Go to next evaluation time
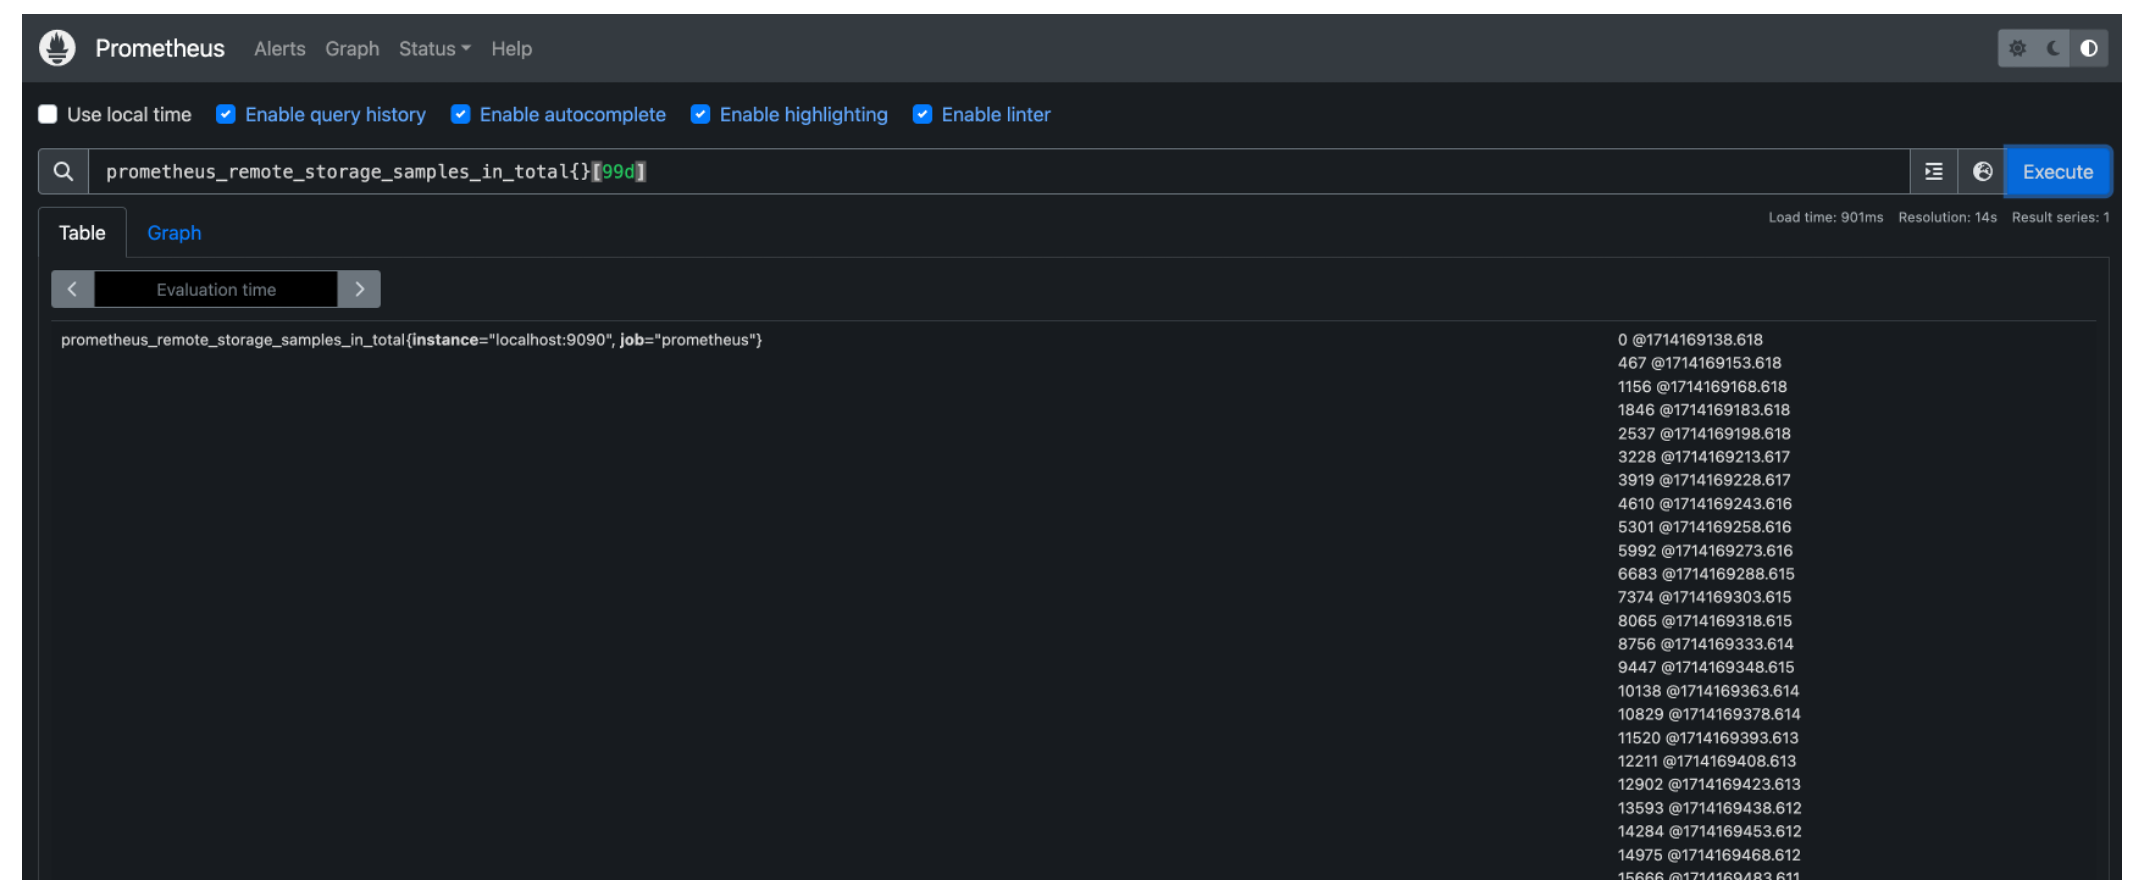 (x=359, y=289)
